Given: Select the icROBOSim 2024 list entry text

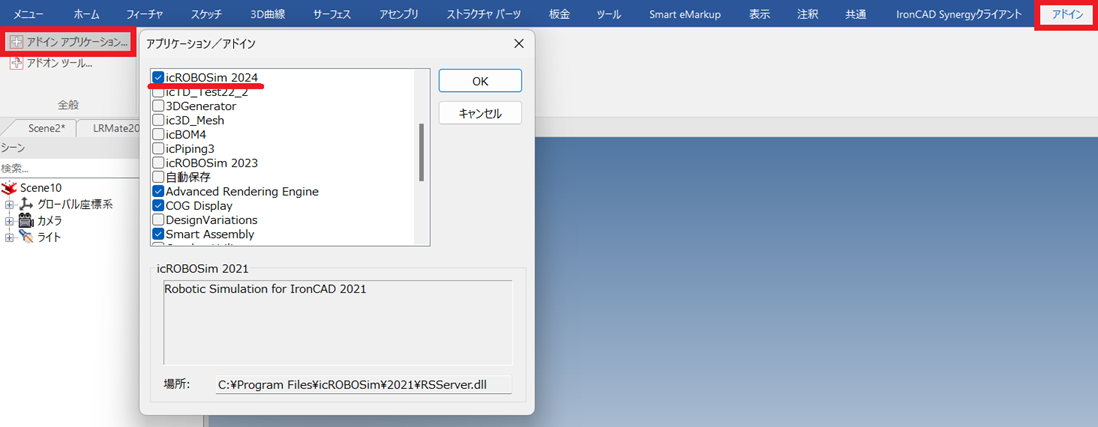Looking at the screenshot, I should click(213, 77).
